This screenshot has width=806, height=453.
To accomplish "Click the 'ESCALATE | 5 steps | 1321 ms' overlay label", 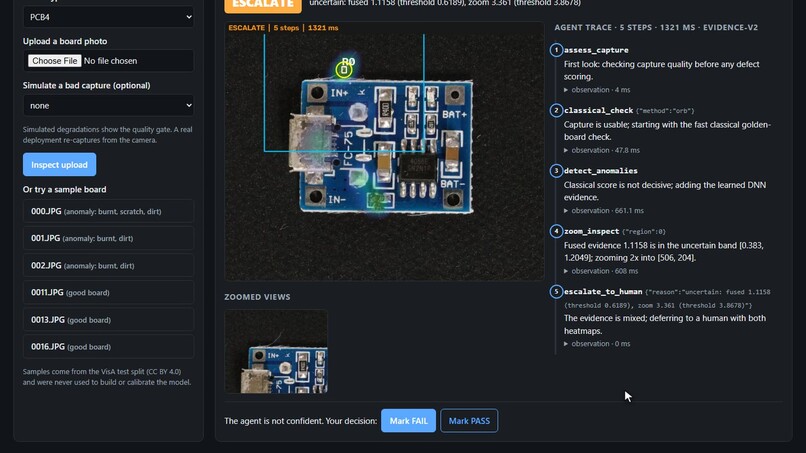I will [x=283, y=28].
